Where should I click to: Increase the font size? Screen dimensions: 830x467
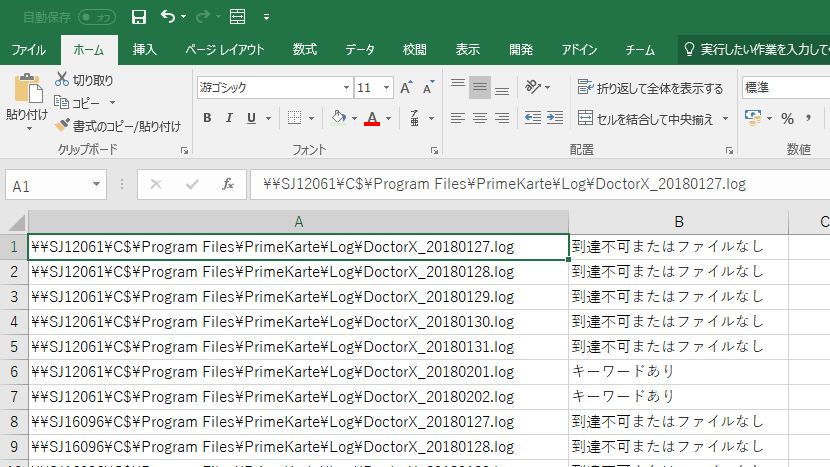tap(406, 87)
